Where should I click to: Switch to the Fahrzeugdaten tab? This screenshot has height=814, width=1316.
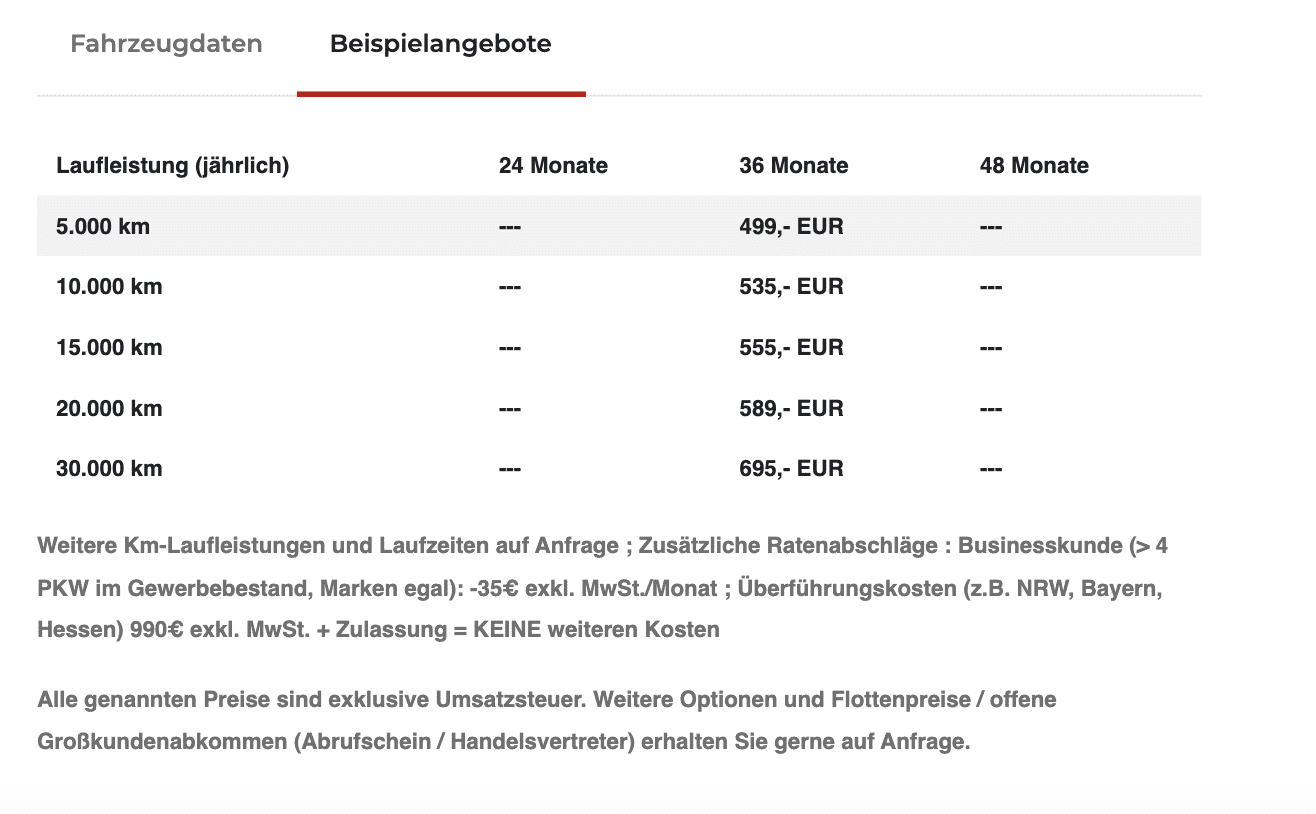coord(166,44)
